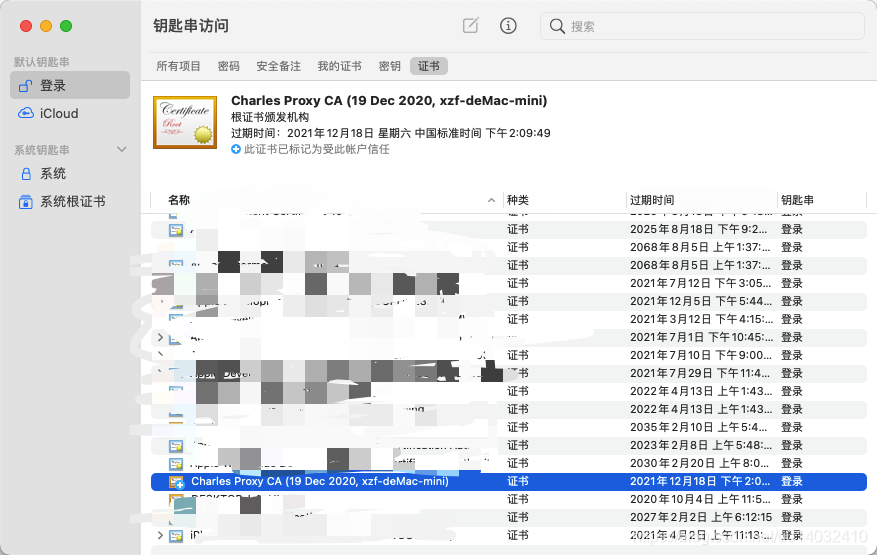Collapse the 系统钥匙串 section chevron

pos(121,149)
